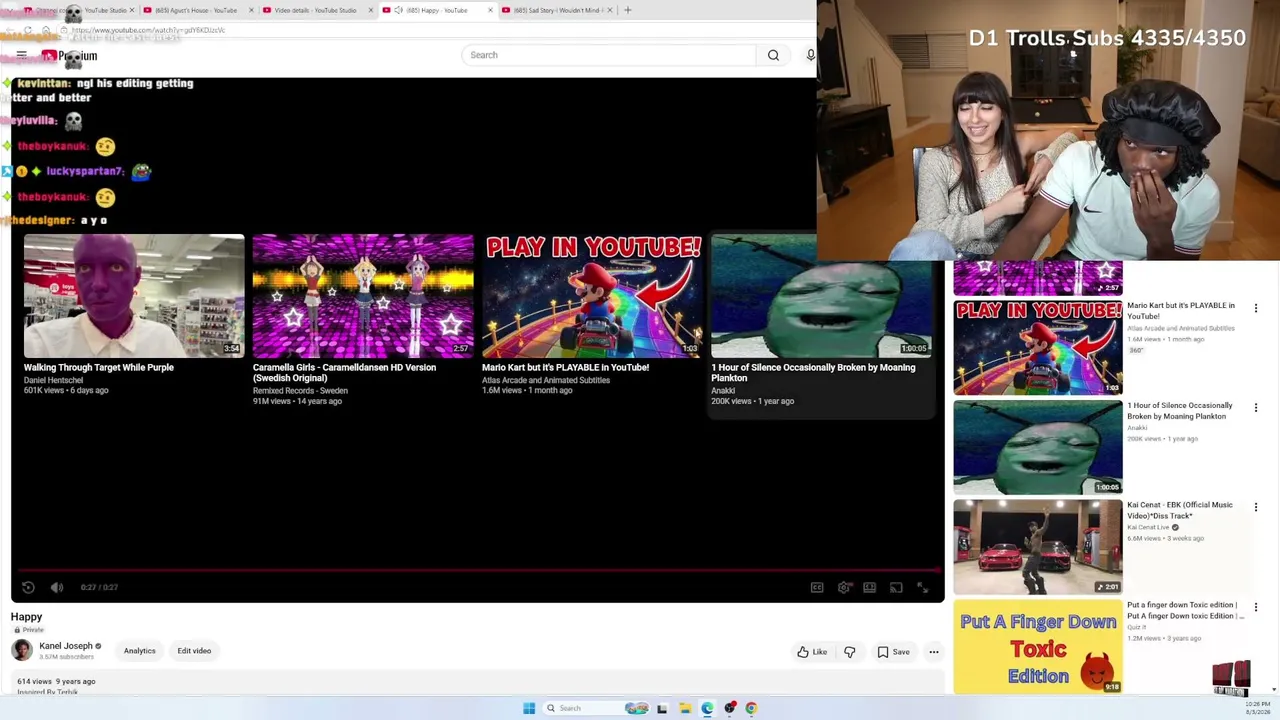The height and width of the screenshot is (720, 1280).
Task: Save the video to a playlist
Action: (x=893, y=652)
